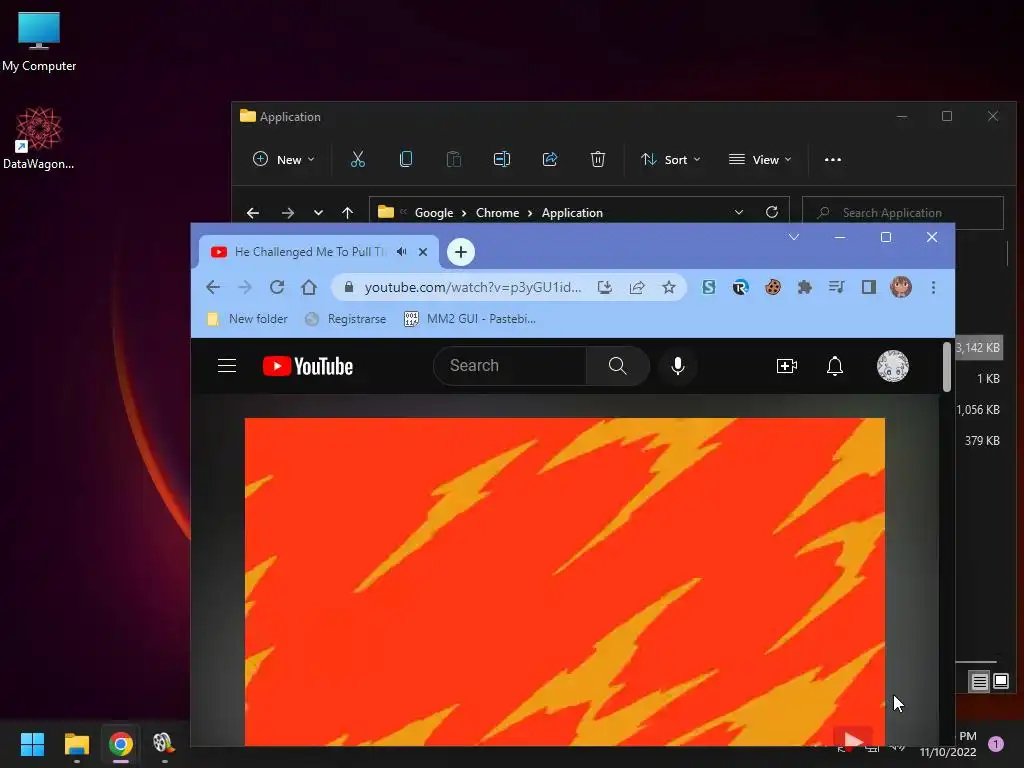Click Paste icon in File Explorer toolbar
1024x768 pixels.
coord(453,159)
